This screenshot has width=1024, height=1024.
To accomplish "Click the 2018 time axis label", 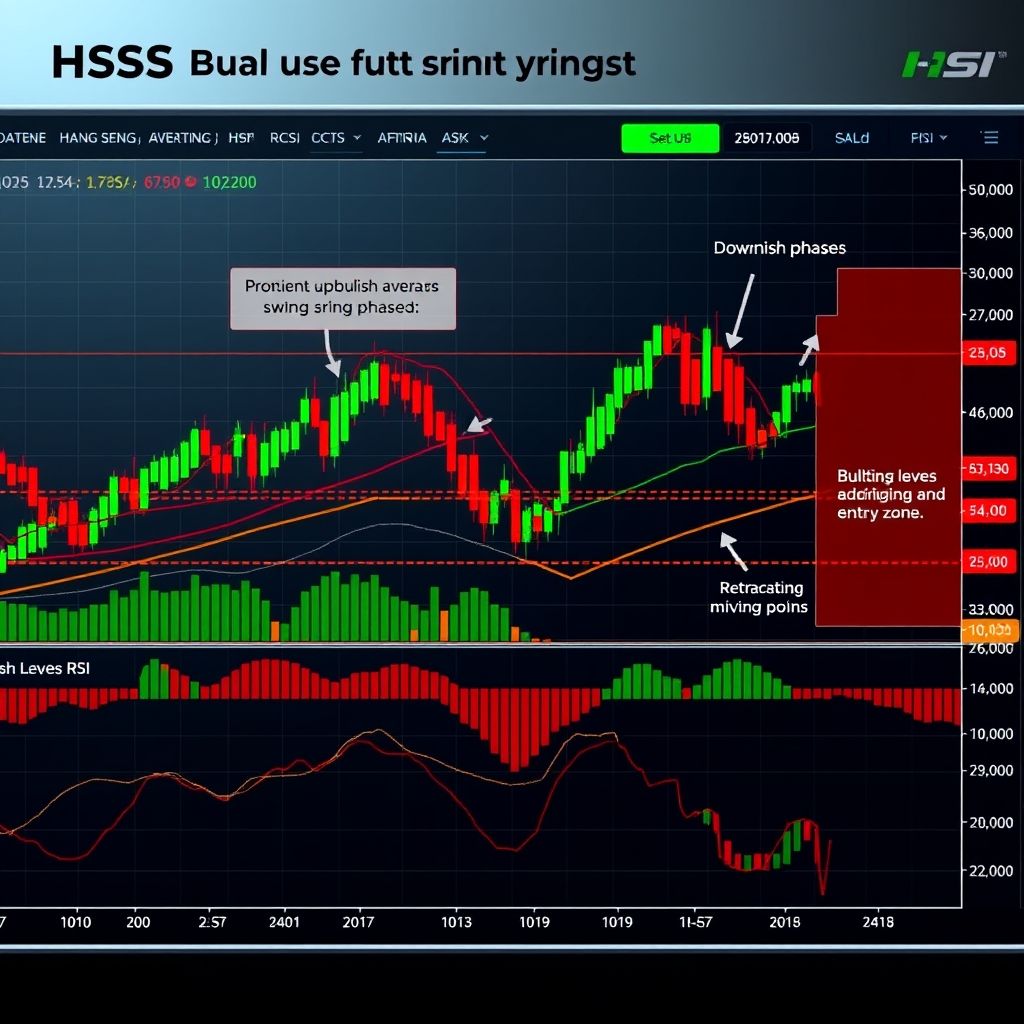I will (x=785, y=922).
